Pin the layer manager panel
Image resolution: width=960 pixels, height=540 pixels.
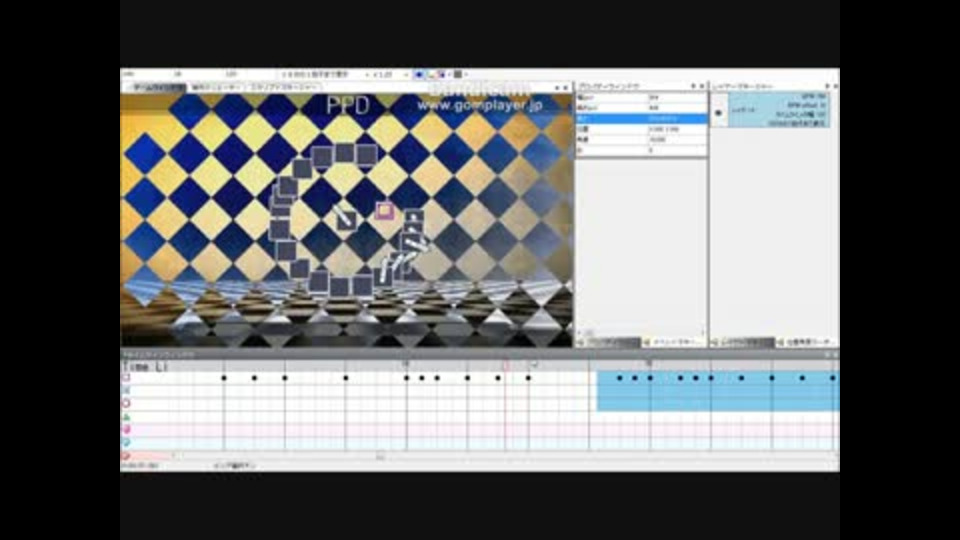827,86
